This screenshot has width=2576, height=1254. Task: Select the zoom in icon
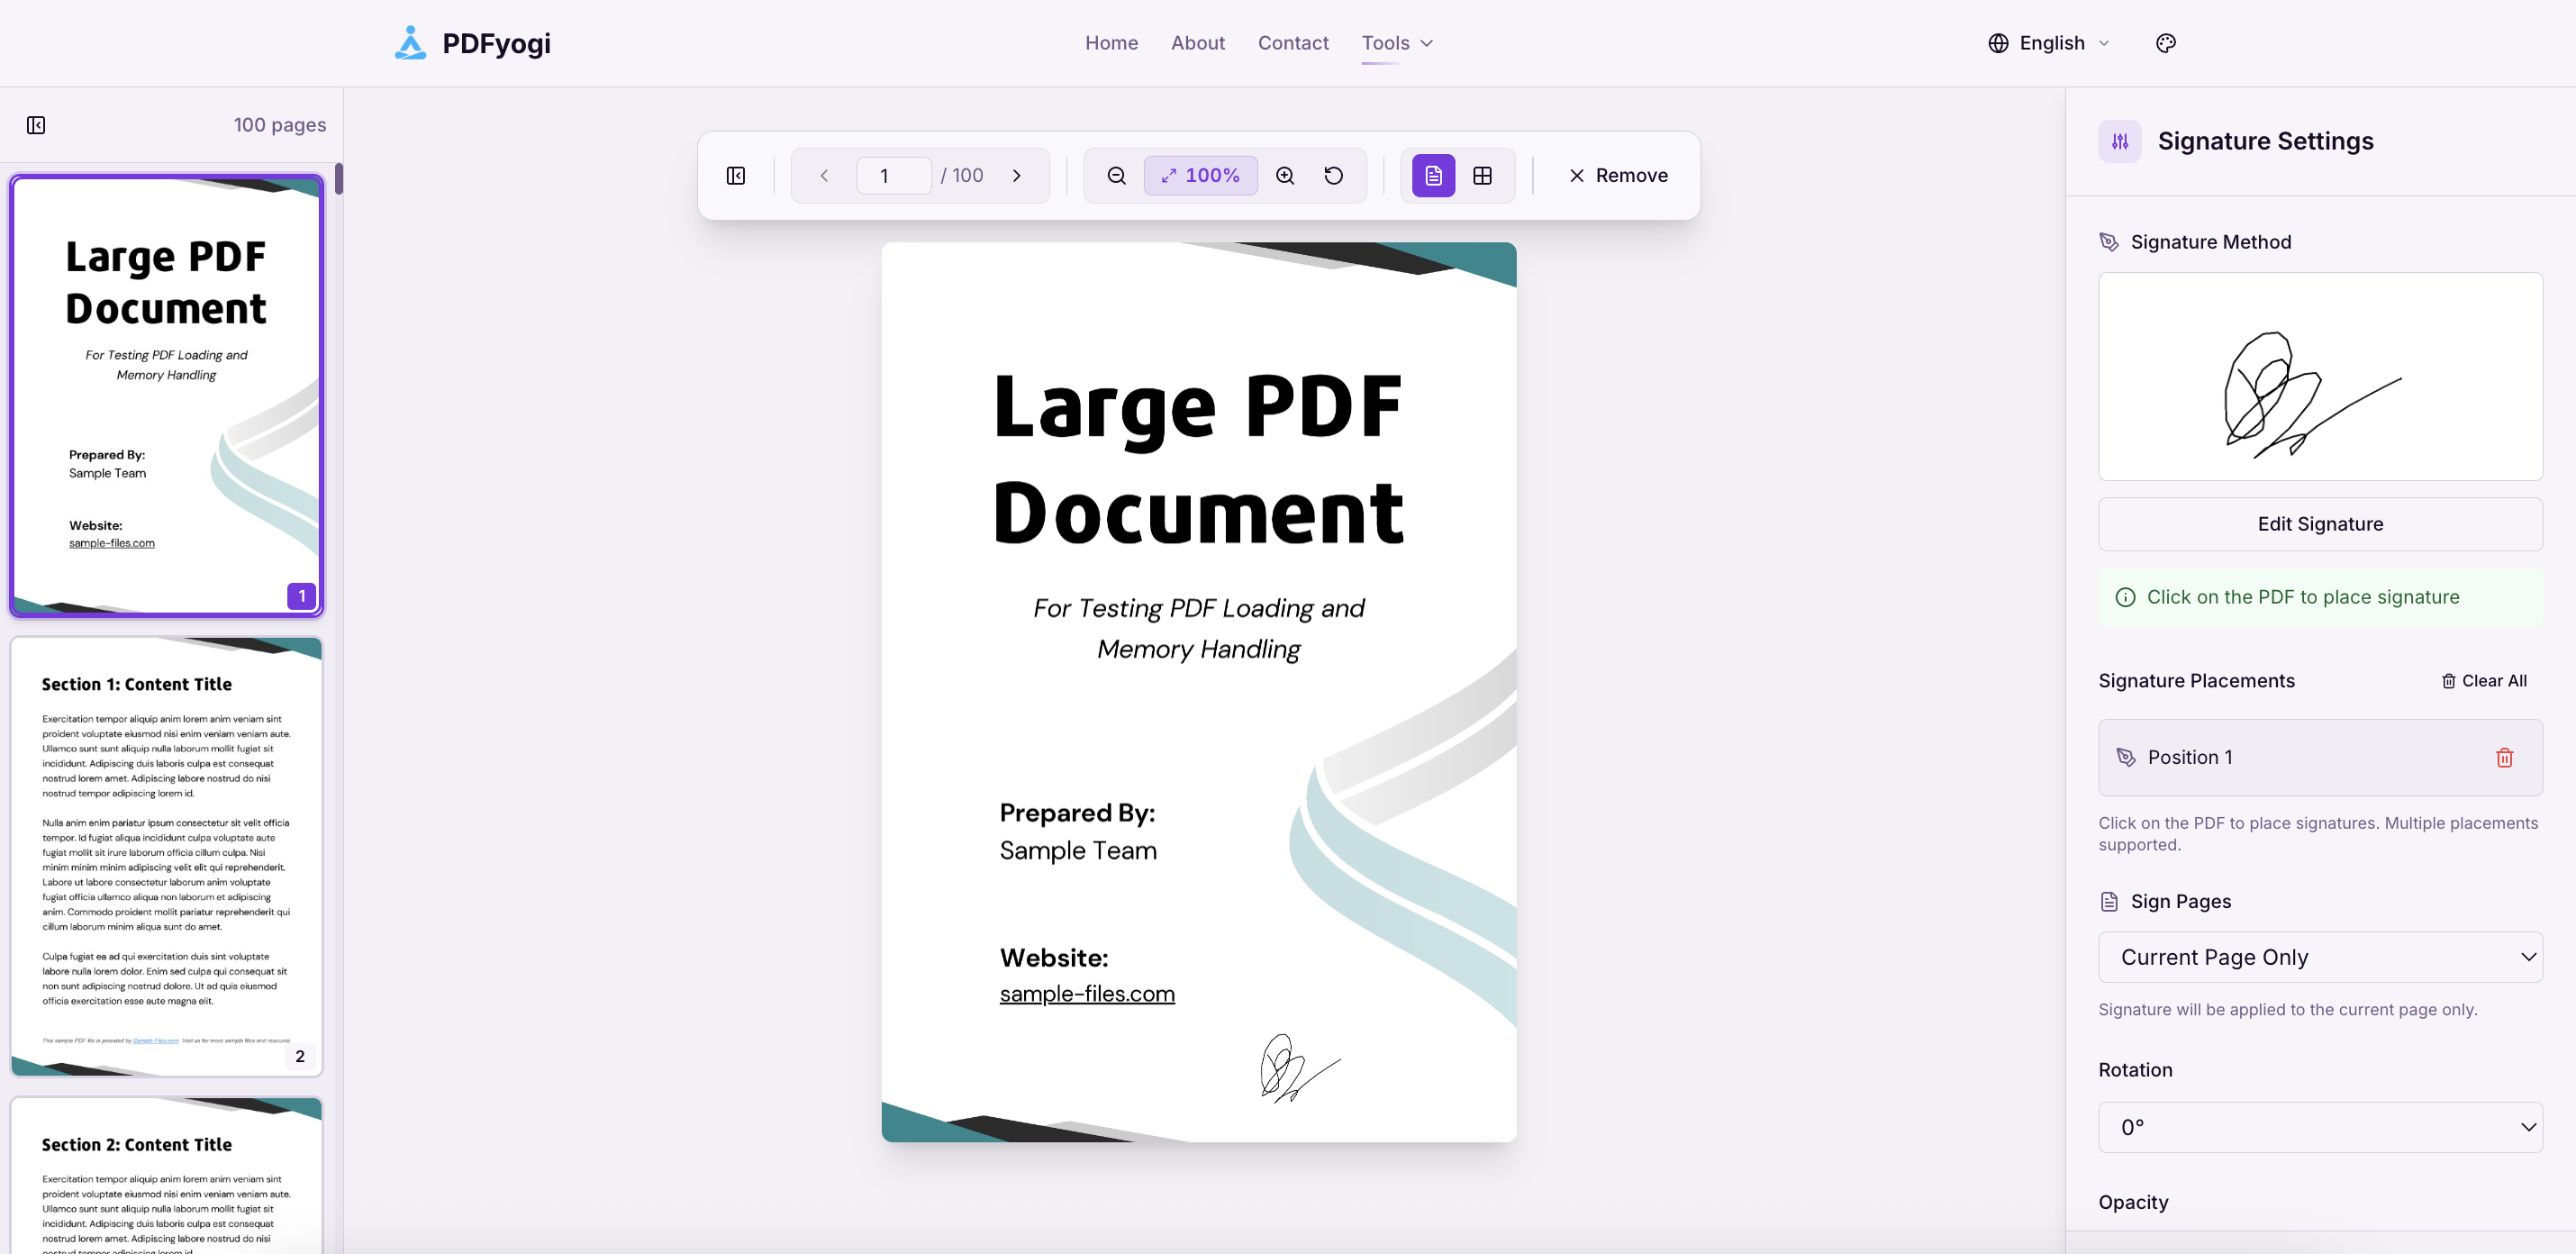(x=1285, y=175)
